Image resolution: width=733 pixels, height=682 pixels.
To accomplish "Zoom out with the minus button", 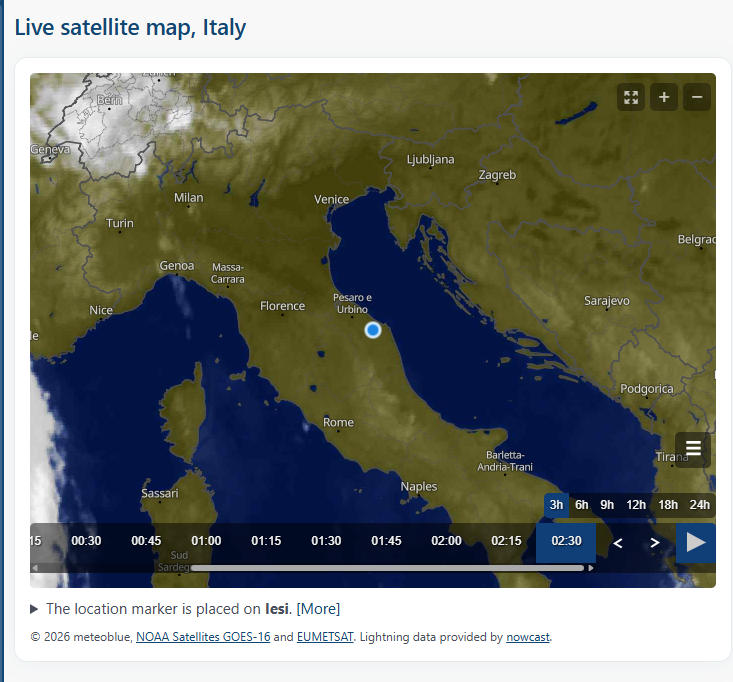I will [x=697, y=97].
